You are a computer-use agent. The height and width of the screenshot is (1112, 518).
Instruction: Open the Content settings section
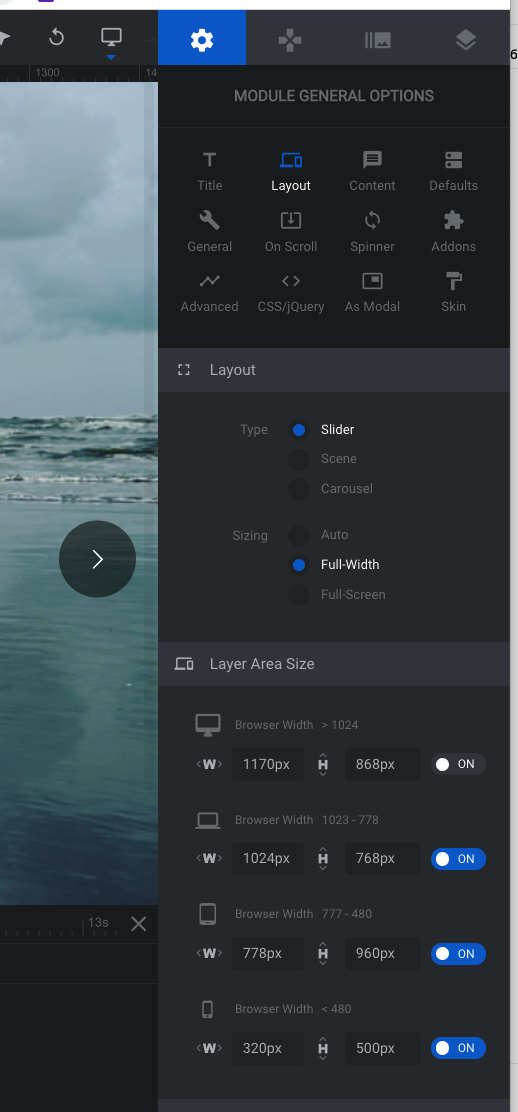click(372, 171)
